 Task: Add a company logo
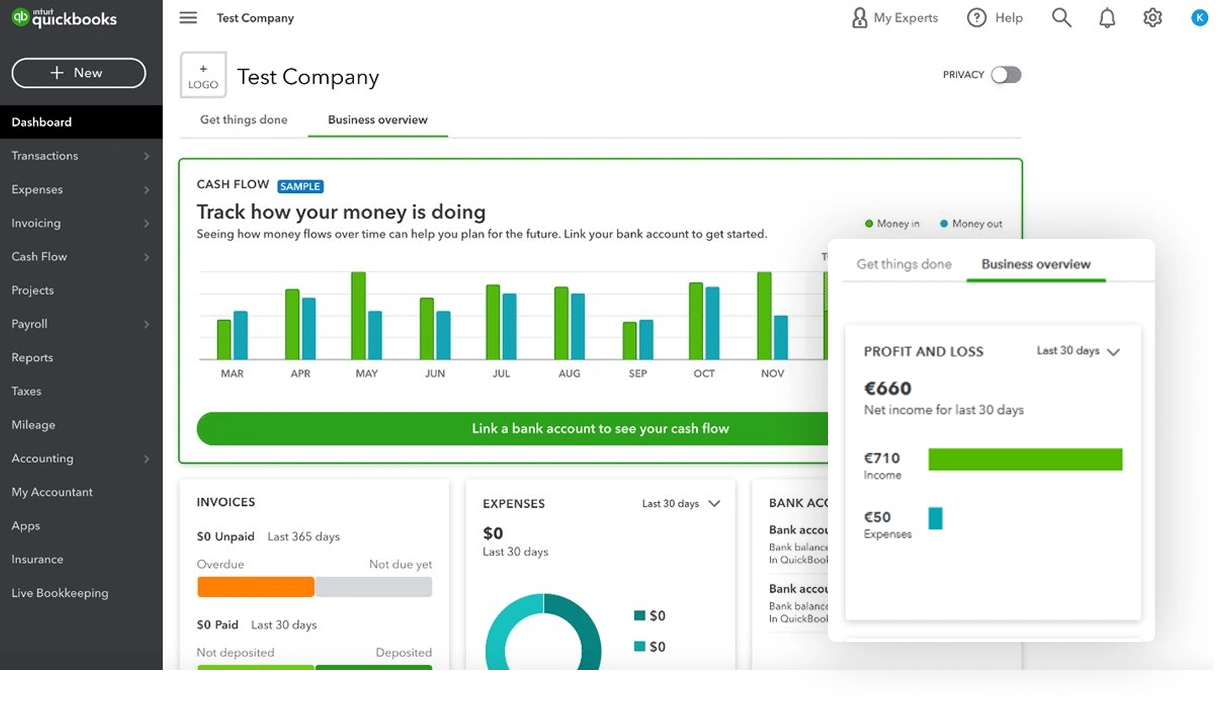click(203, 75)
